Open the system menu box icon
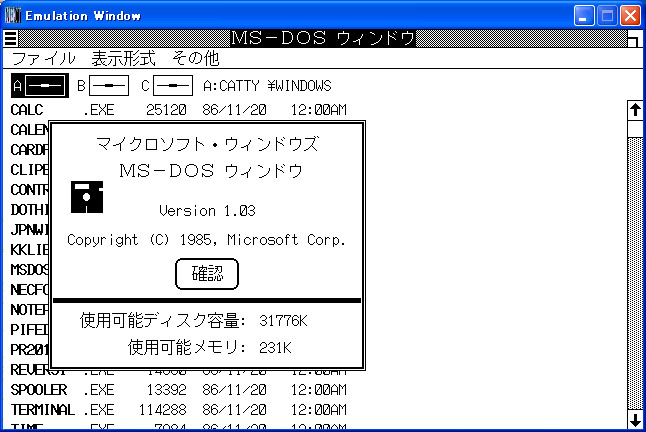The image size is (646, 432). coord(11,38)
